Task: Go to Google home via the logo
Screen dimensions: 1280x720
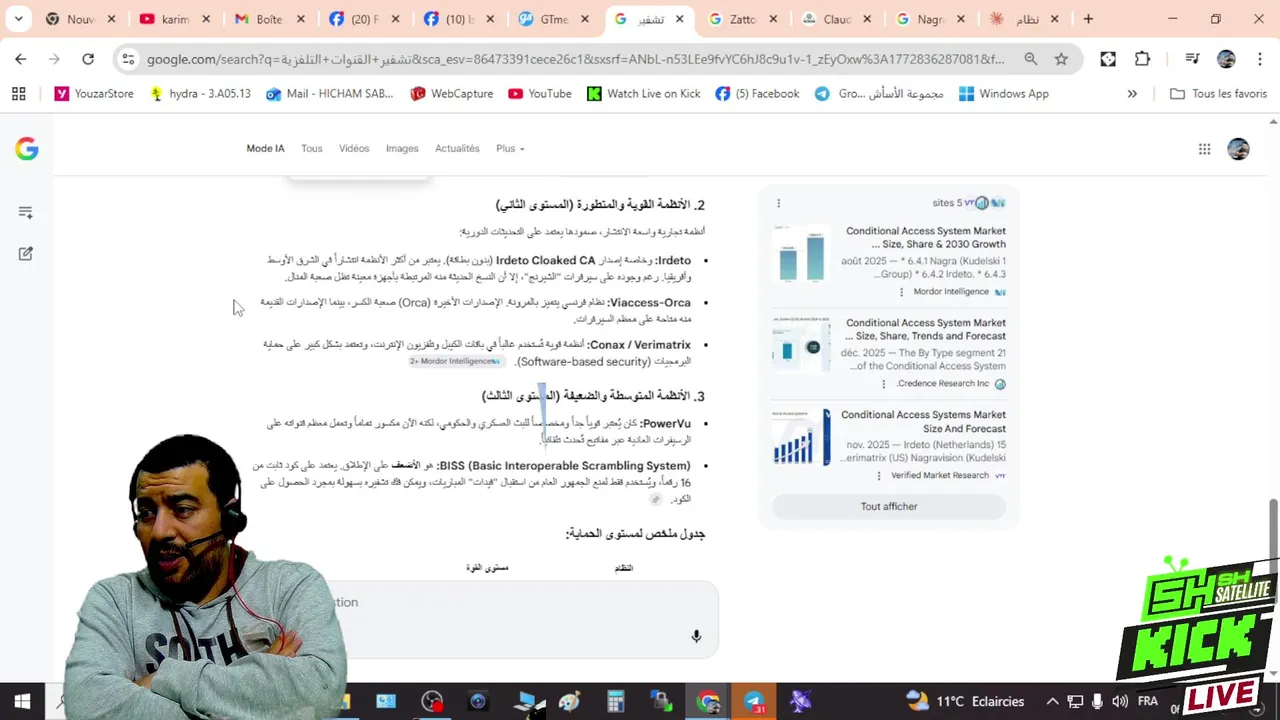Action: click(x=27, y=149)
